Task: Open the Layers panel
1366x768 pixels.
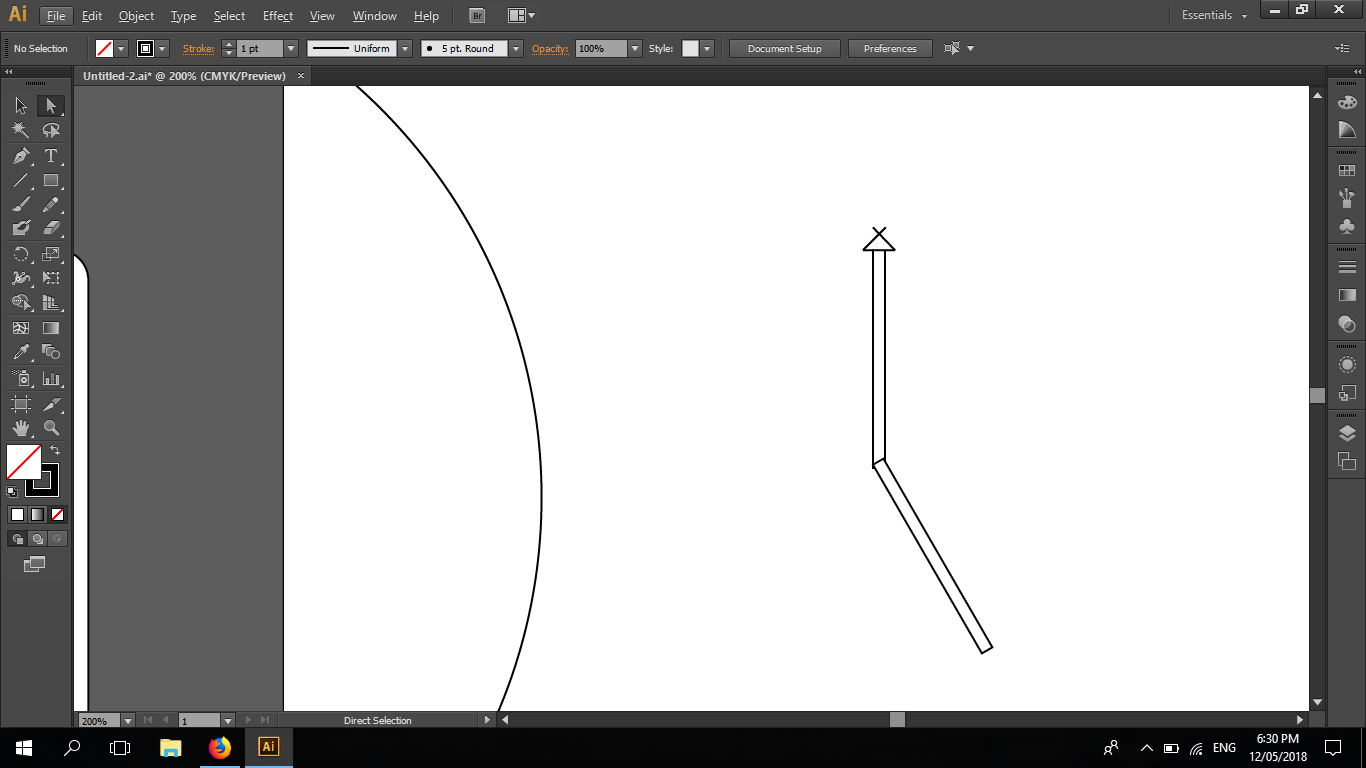Action: [1347, 433]
